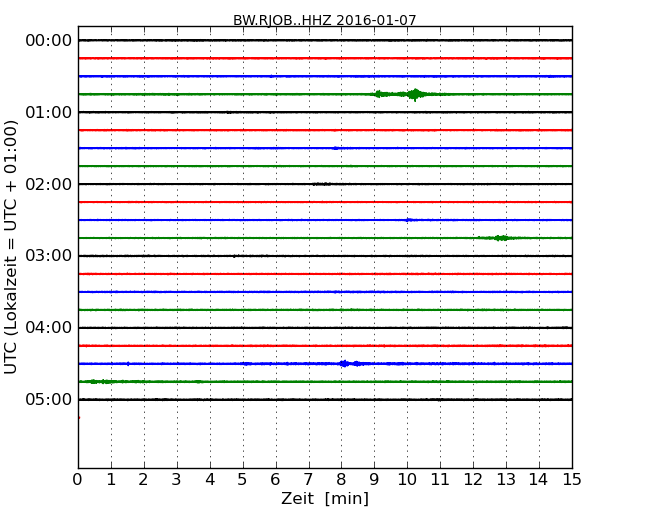Viewport: 650px width, 520px height.
Task: Click x-axis tick label 11
Action: pos(440,480)
